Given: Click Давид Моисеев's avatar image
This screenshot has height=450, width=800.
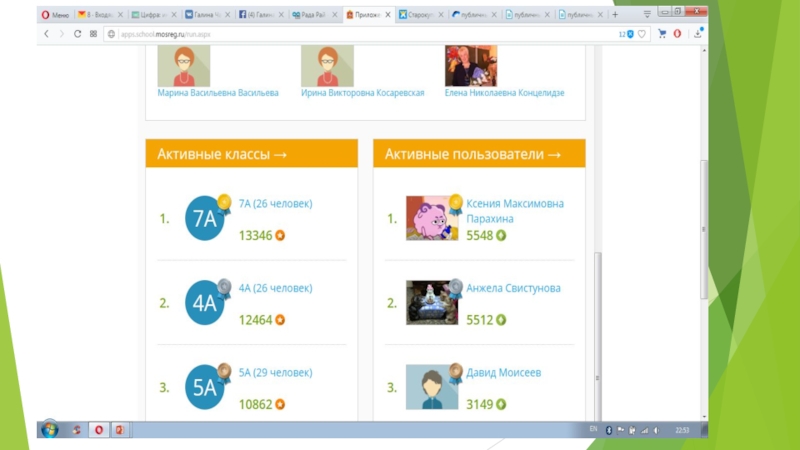Looking at the screenshot, I should coord(432,387).
